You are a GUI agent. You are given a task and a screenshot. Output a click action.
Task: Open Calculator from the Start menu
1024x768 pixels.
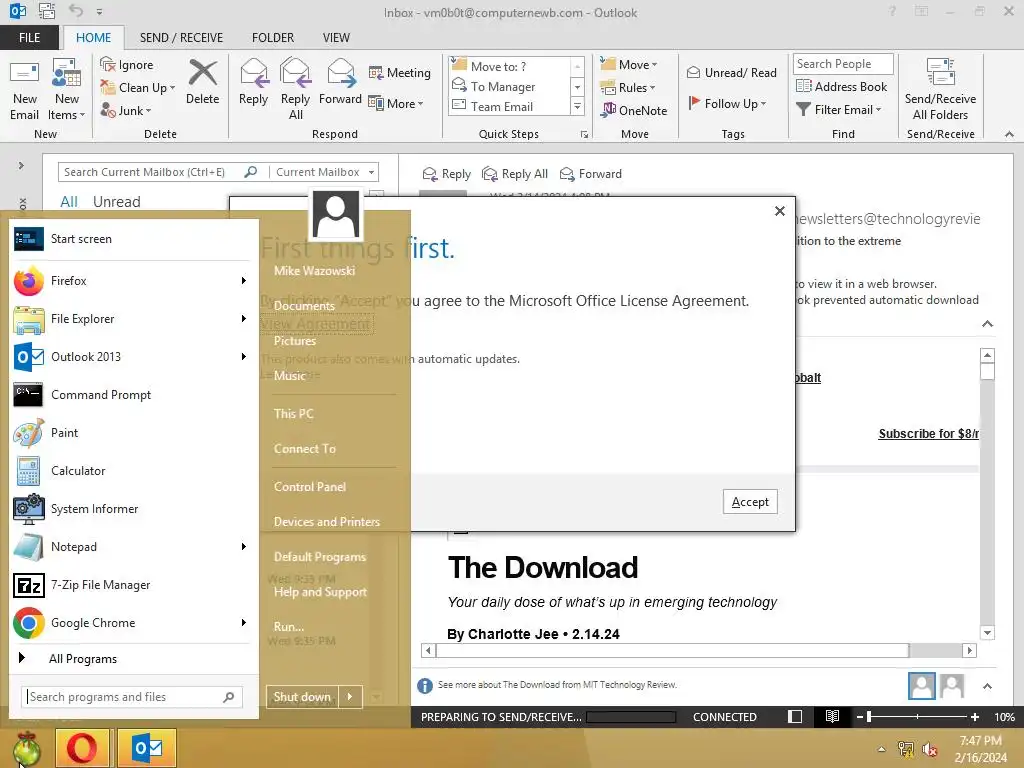click(131, 471)
